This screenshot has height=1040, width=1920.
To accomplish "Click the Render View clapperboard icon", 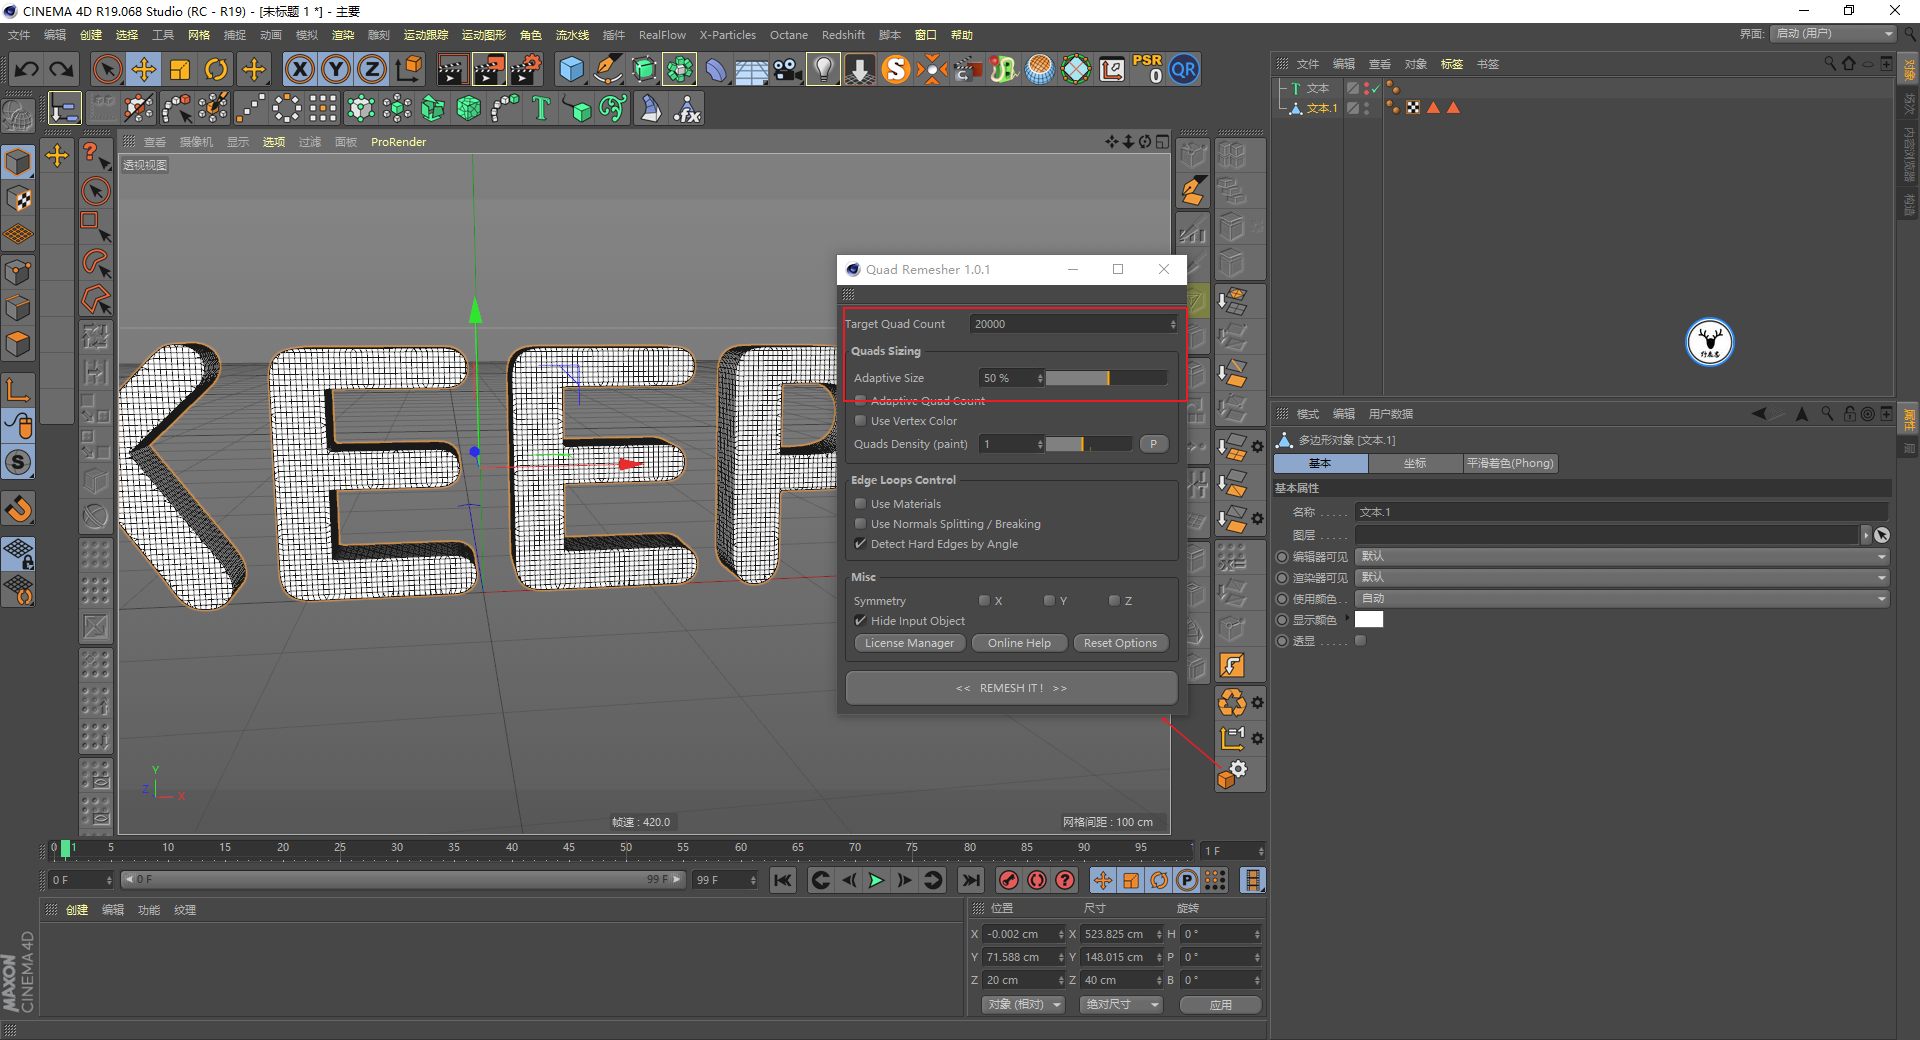I will 452,70.
